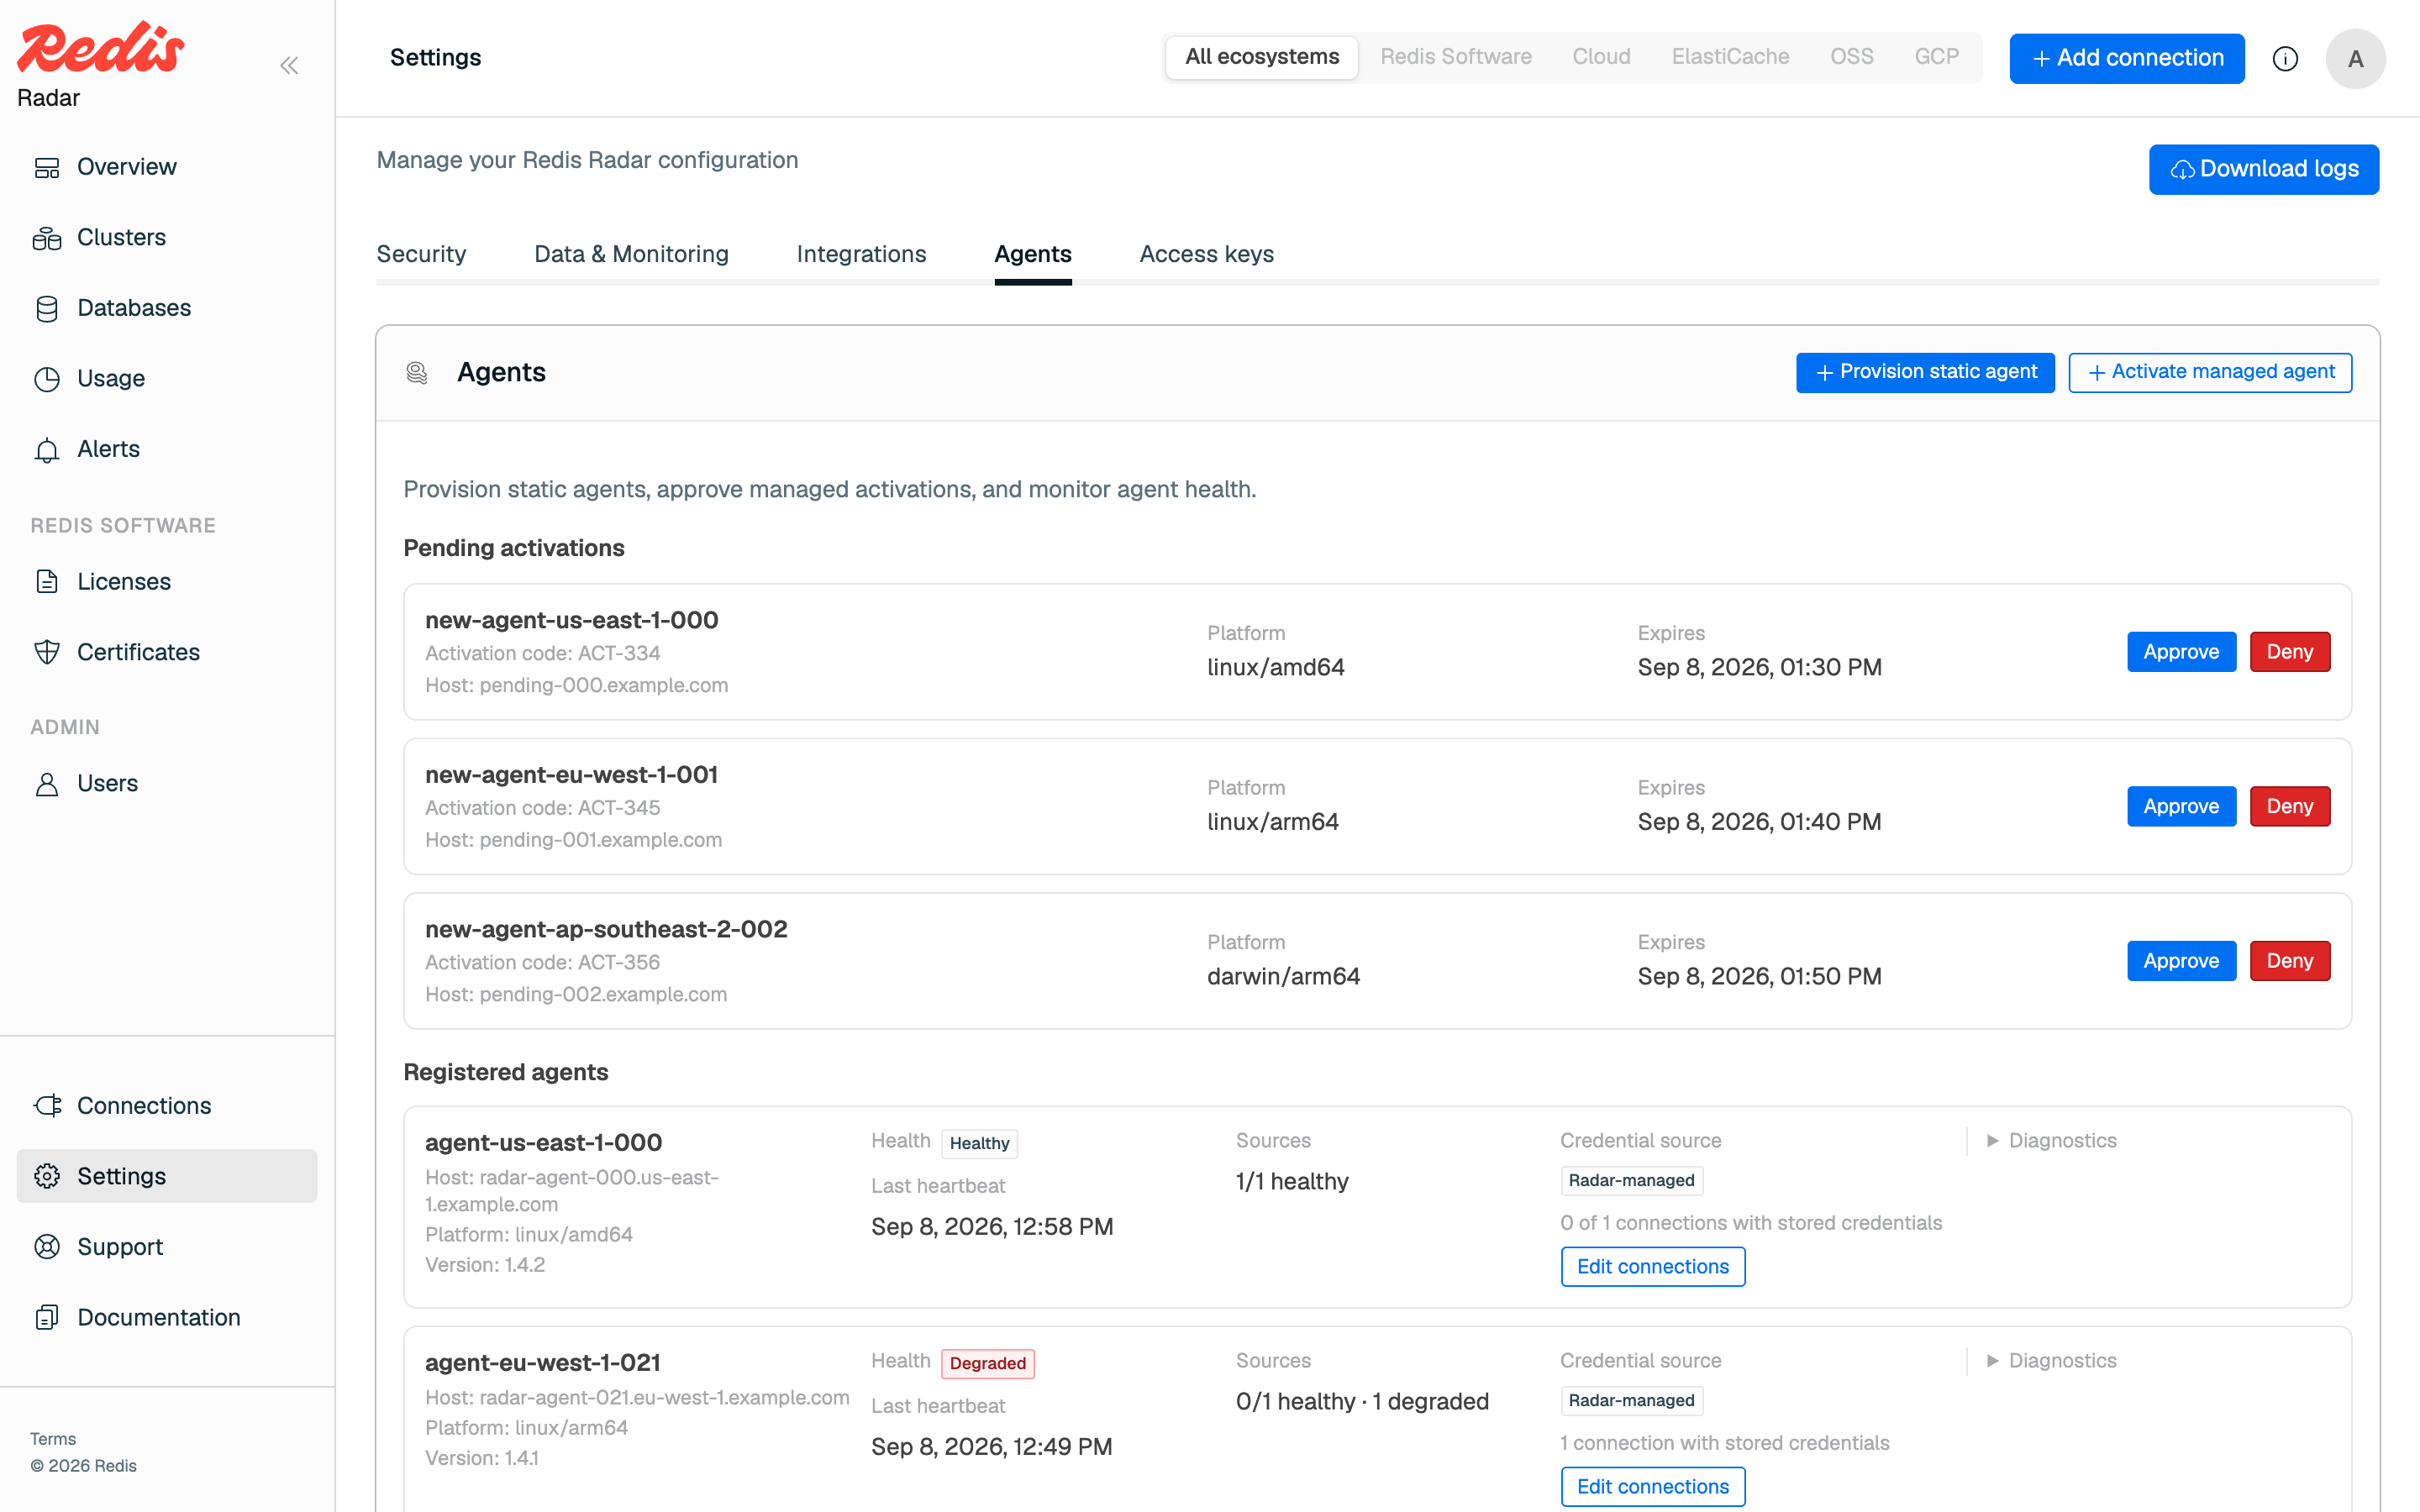Viewport: 2420px width, 1512px height.
Task: Click activation code ACT-334 text
Action: [x=543, y=653]
